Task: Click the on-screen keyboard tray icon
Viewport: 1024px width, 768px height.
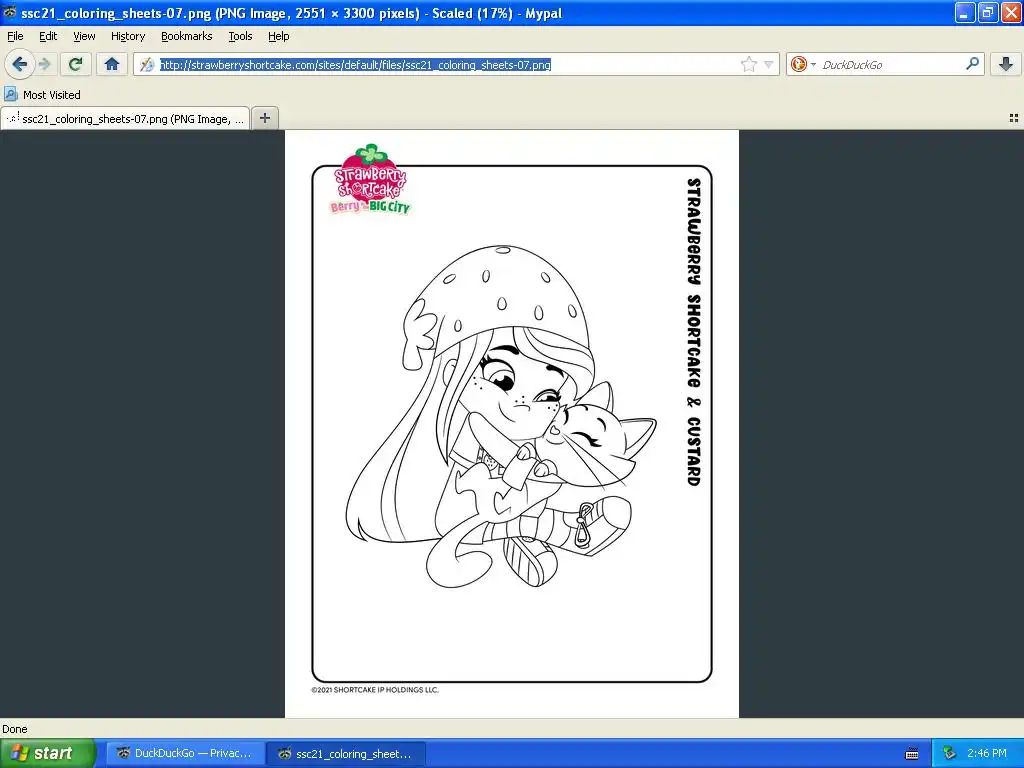Action: (x=912, y=754)
